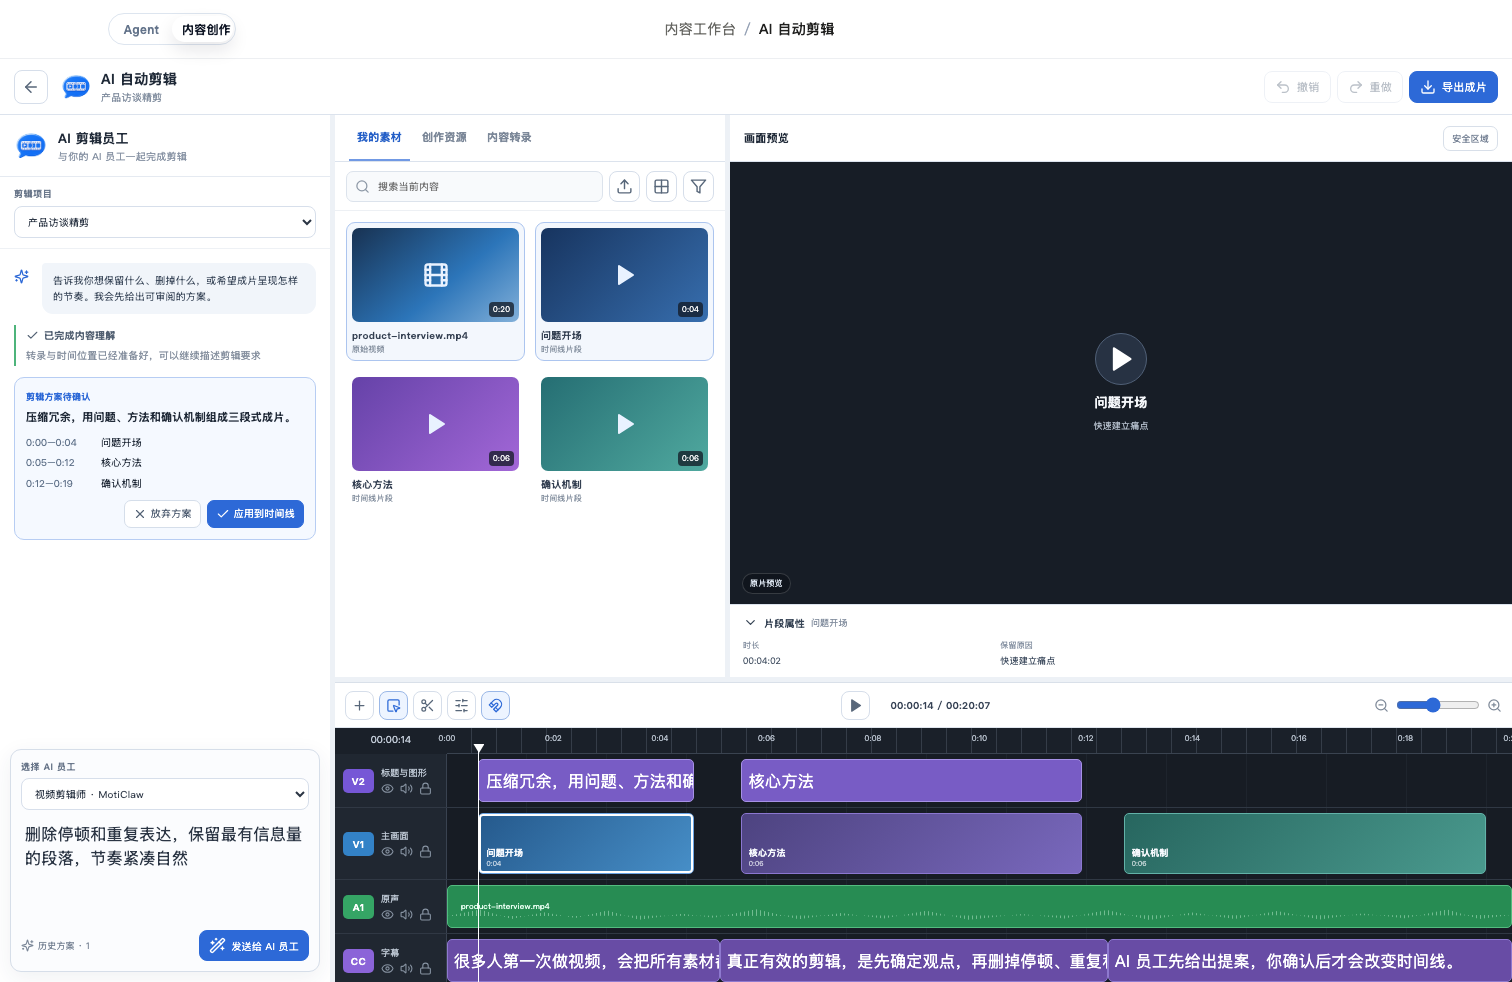Open the material filter funnel icon
This screenshot has width=1512, height=982.
pos(699,186)
